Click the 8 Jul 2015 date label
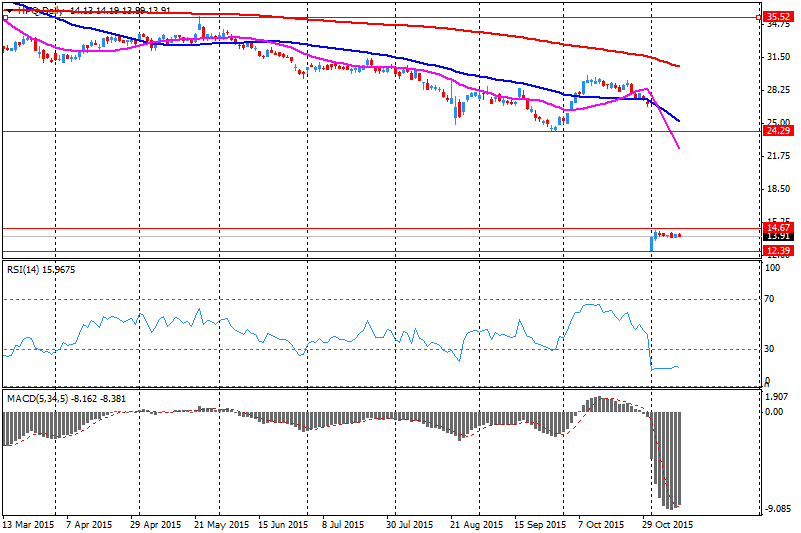 click(343, 525)
